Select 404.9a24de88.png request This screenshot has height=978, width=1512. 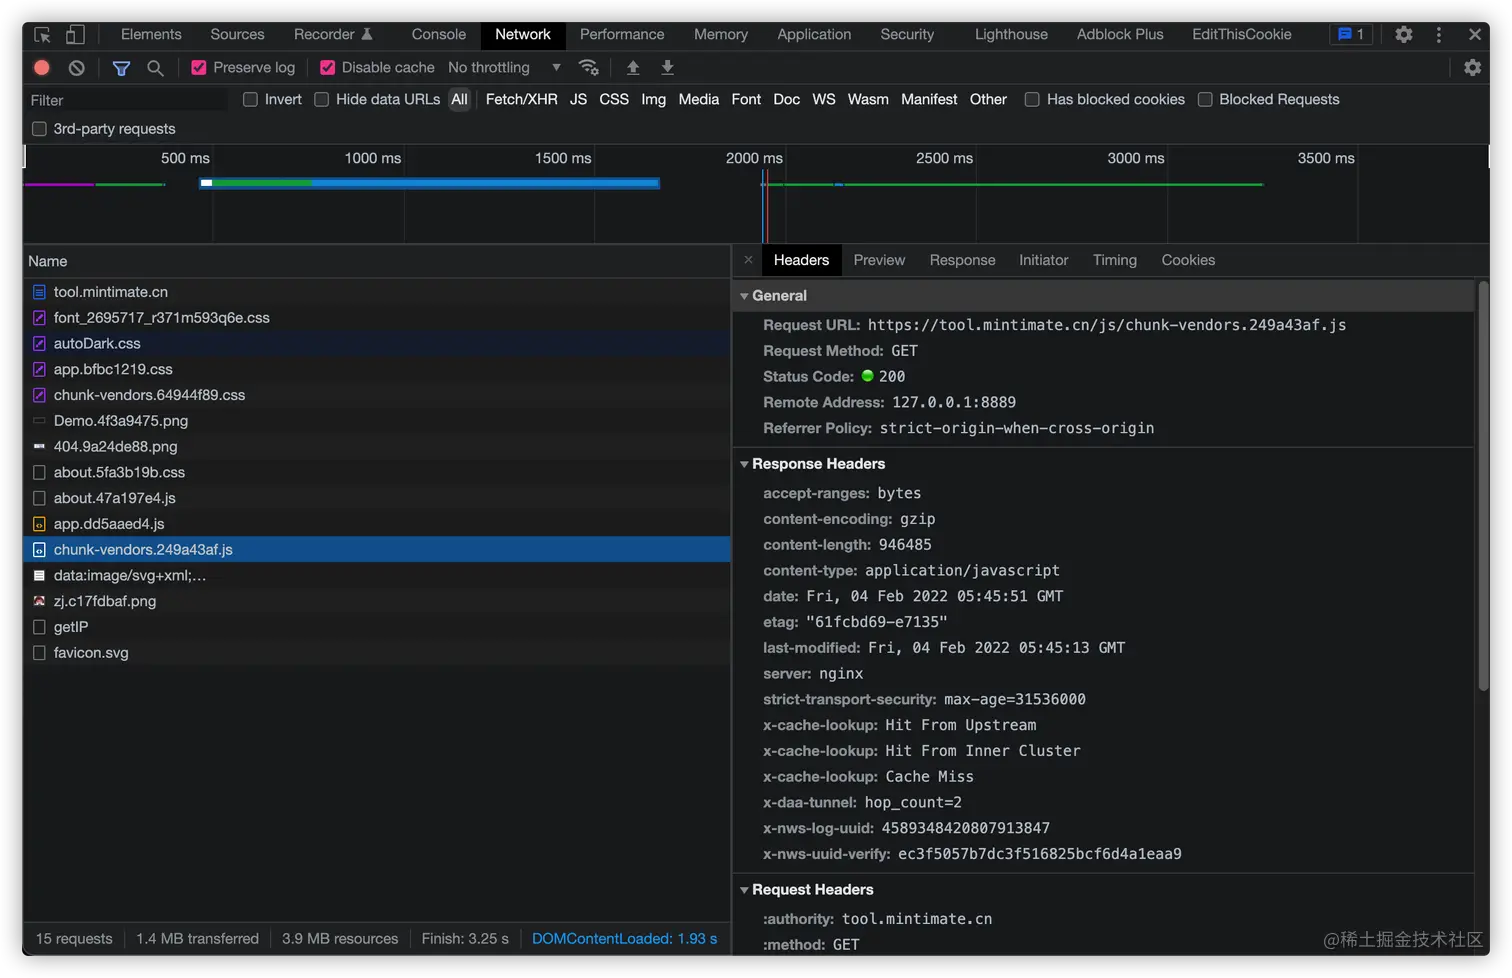(x=377, y=447)
